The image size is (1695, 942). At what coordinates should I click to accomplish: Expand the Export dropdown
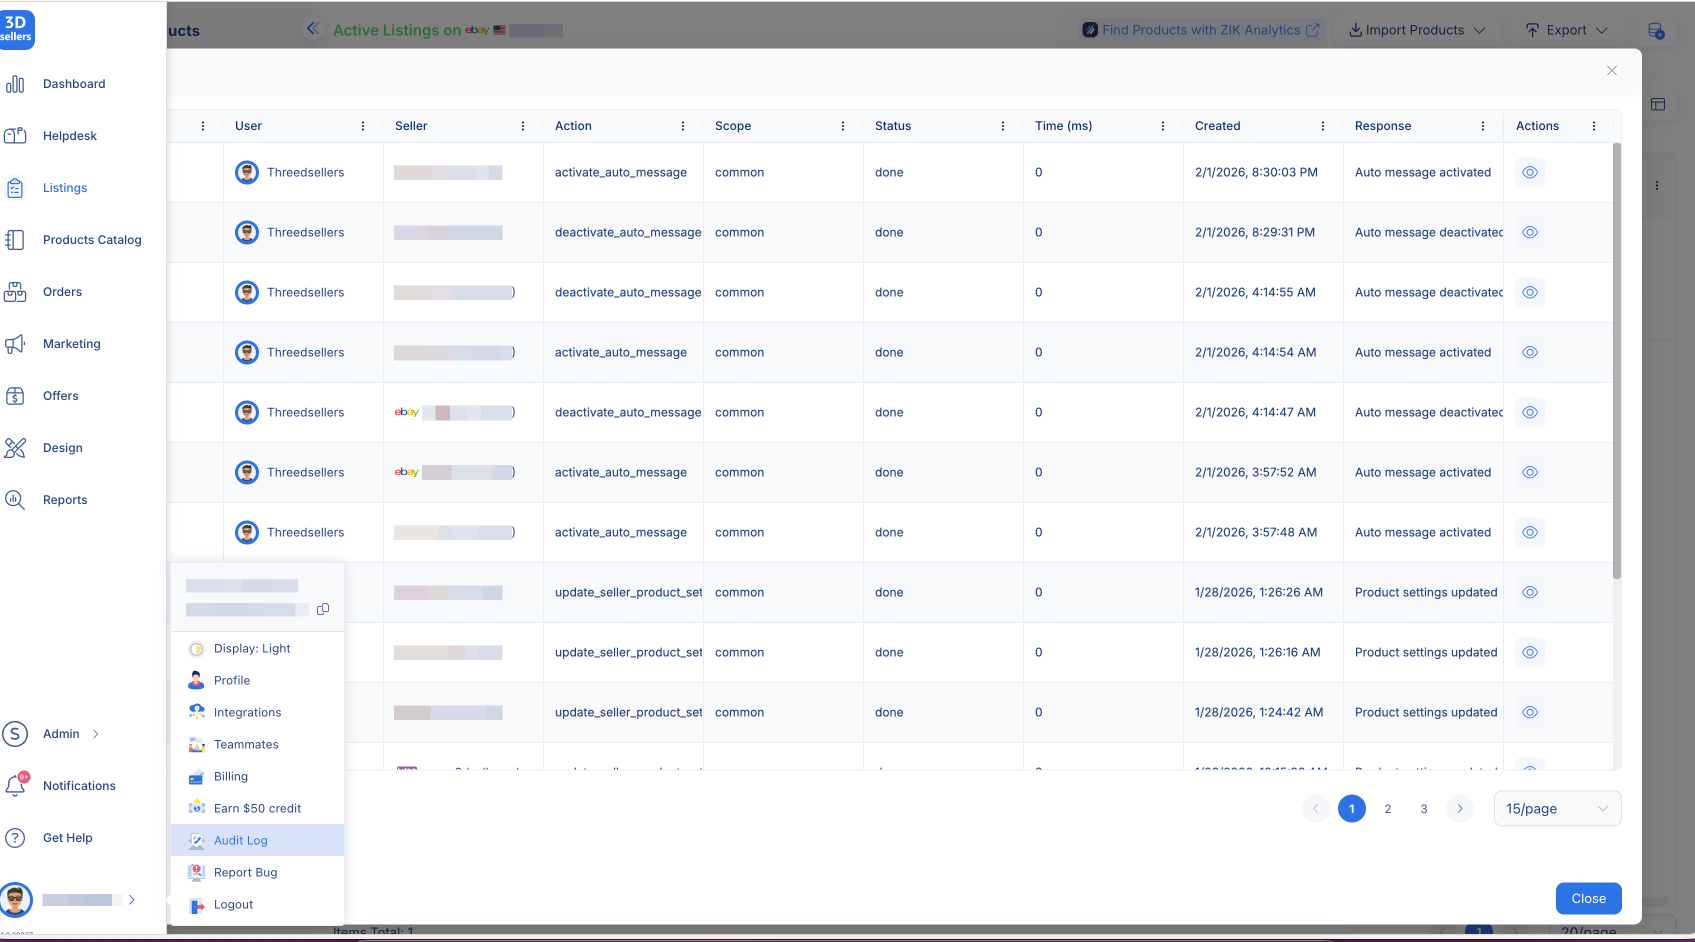1566,29
